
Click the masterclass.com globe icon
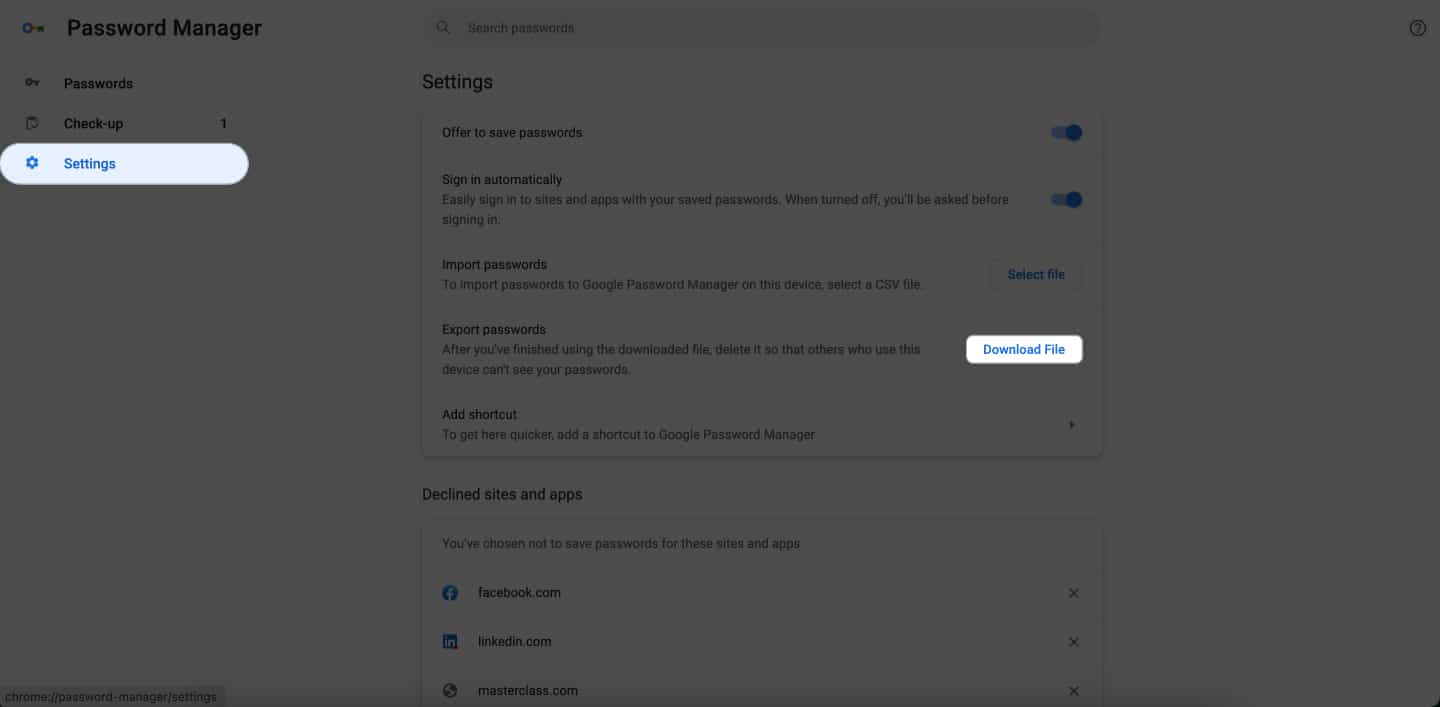tap(450, 691)
